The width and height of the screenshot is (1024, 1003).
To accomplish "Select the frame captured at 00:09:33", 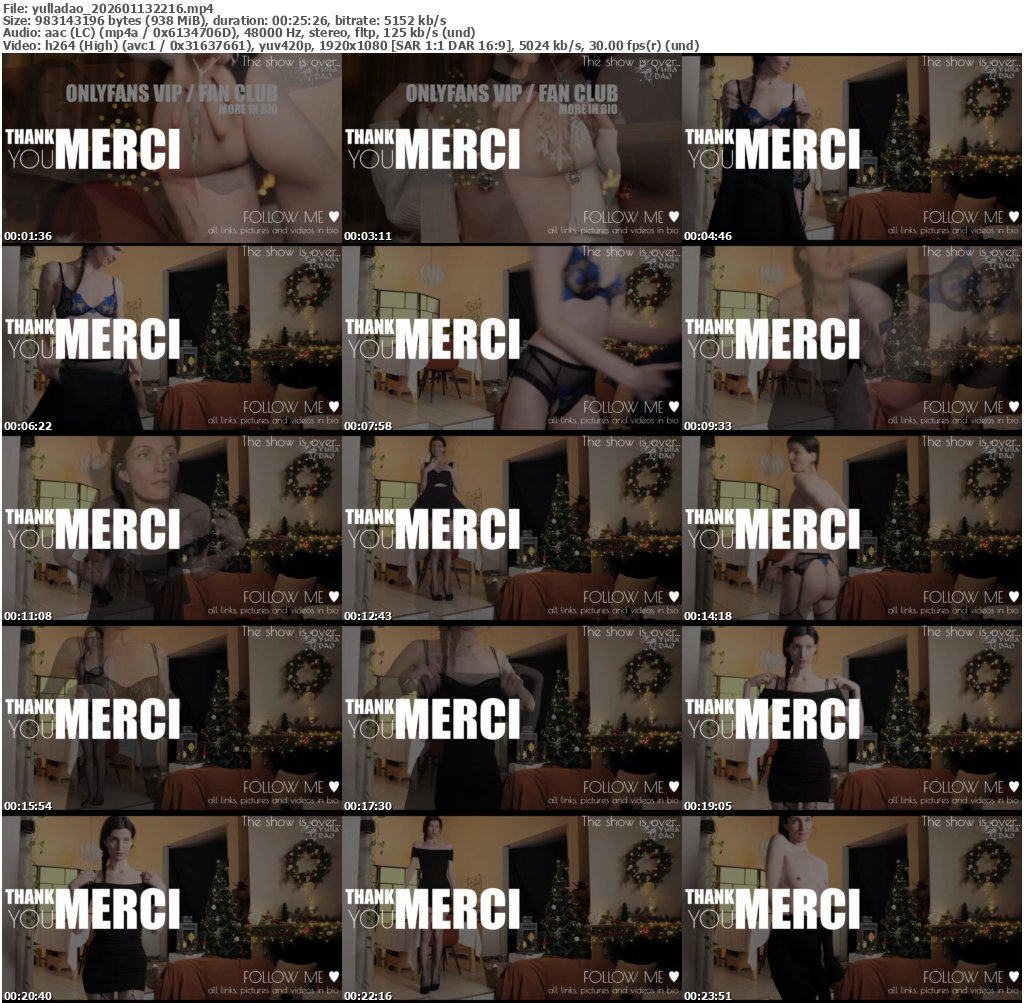I will (x=852, y=339).
